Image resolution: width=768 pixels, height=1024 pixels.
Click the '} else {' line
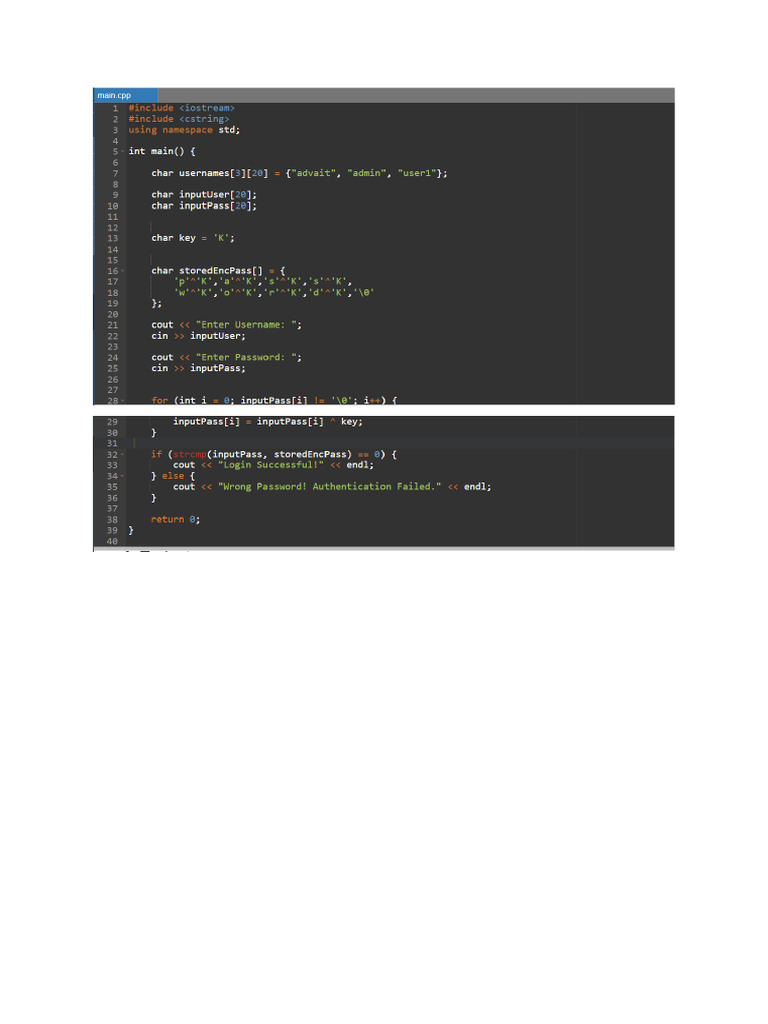click(173, 476)
